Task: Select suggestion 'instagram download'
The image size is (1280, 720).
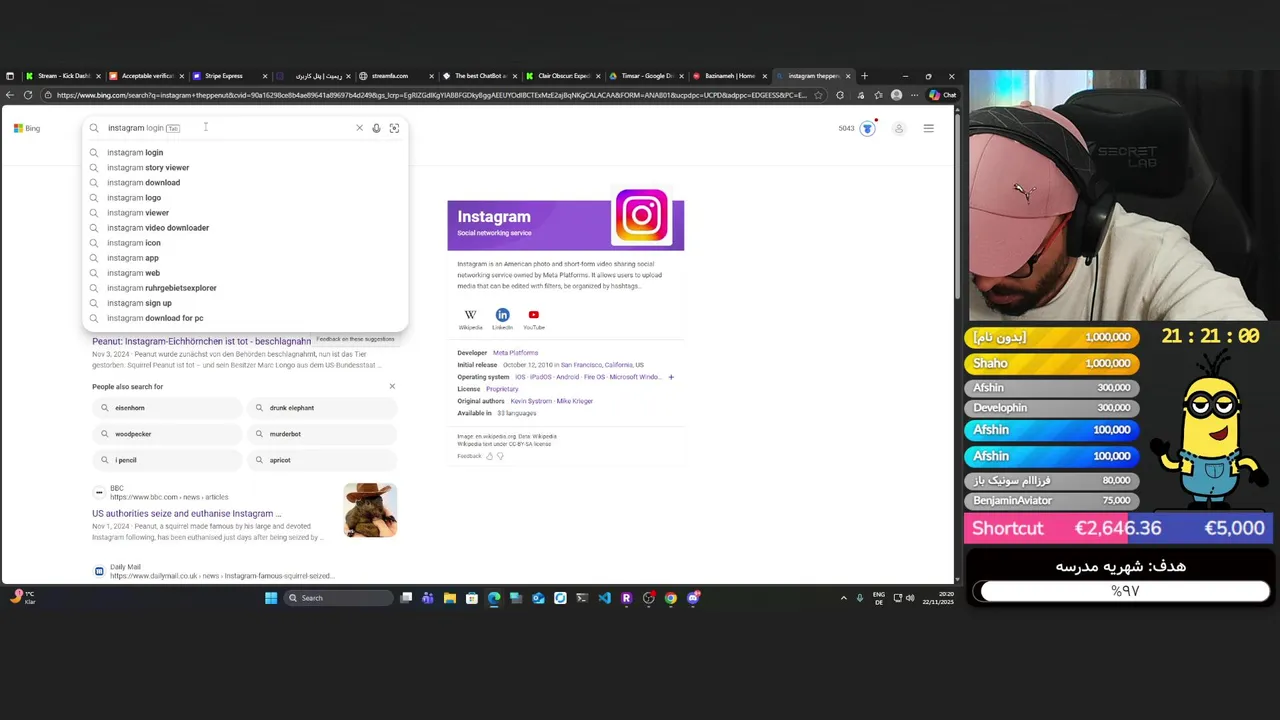Action: pyautogui.click(x=245, y=182)
